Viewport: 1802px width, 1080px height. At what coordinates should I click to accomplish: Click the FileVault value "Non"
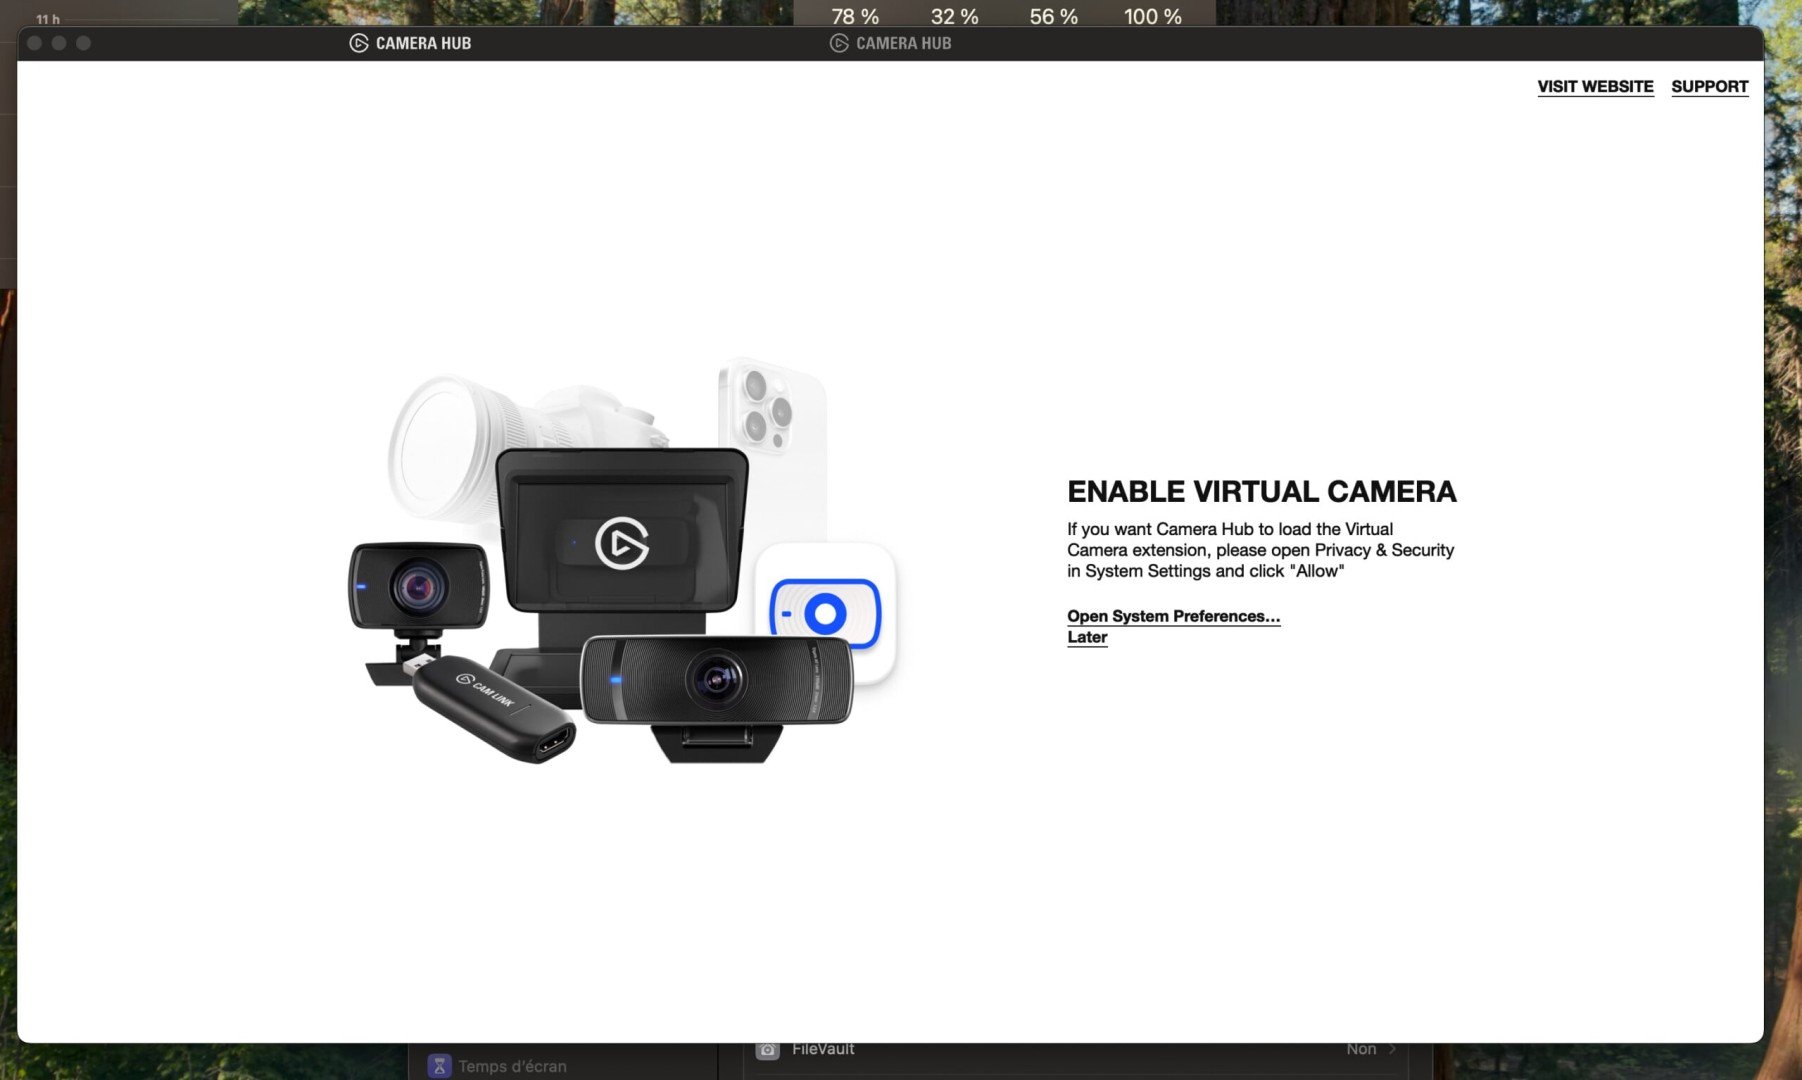coord(1361,1049)
